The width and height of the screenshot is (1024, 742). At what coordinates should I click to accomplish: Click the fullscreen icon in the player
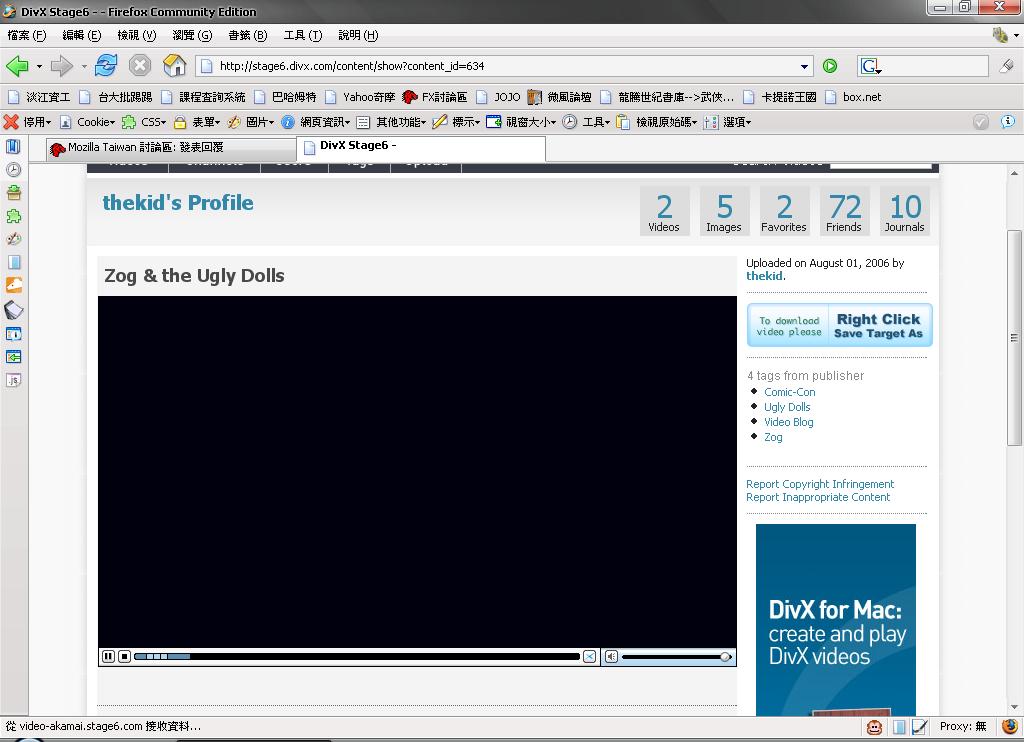[x=590, y=657]
